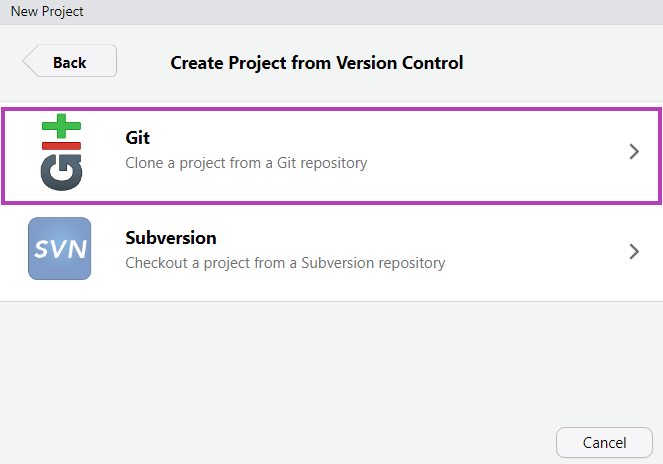The width and height of the screenshot is (663, 464).
Task: Click the Git logo icon
Action: 60,153
